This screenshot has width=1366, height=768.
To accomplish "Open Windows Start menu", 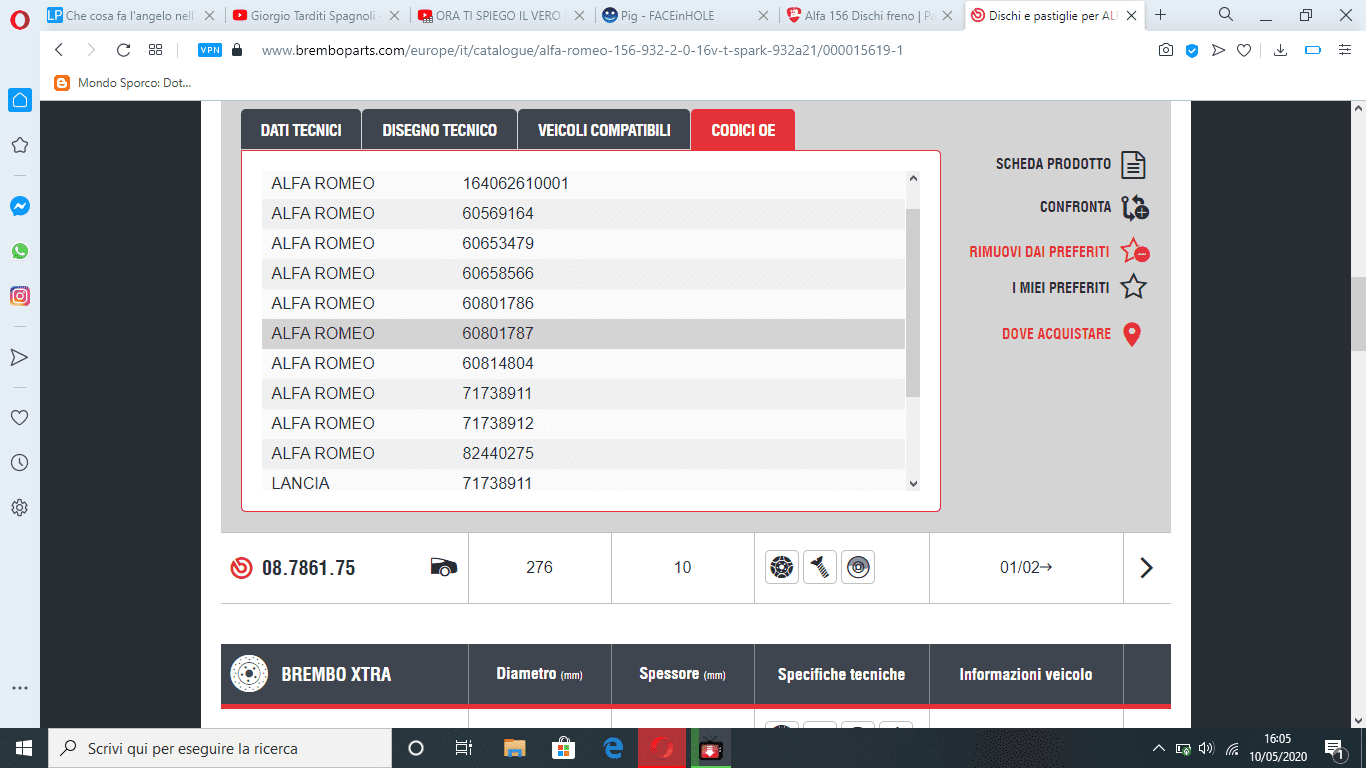I will 23,748.
